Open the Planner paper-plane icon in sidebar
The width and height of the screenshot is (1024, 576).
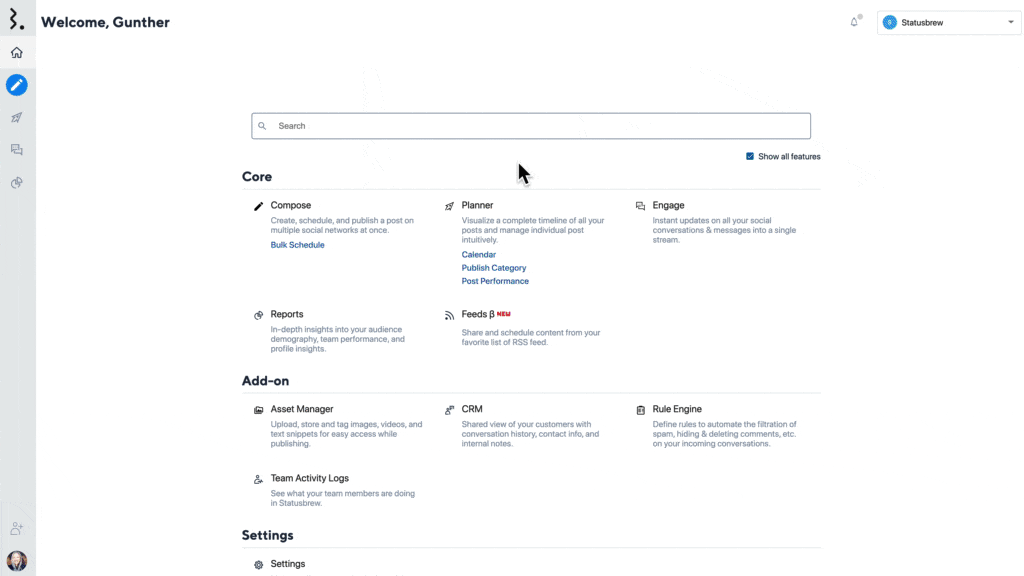[x=16, y=117]
